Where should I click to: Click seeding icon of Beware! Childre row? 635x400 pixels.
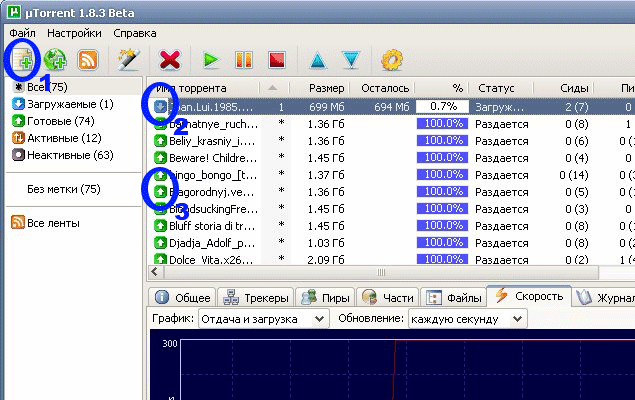160,158
